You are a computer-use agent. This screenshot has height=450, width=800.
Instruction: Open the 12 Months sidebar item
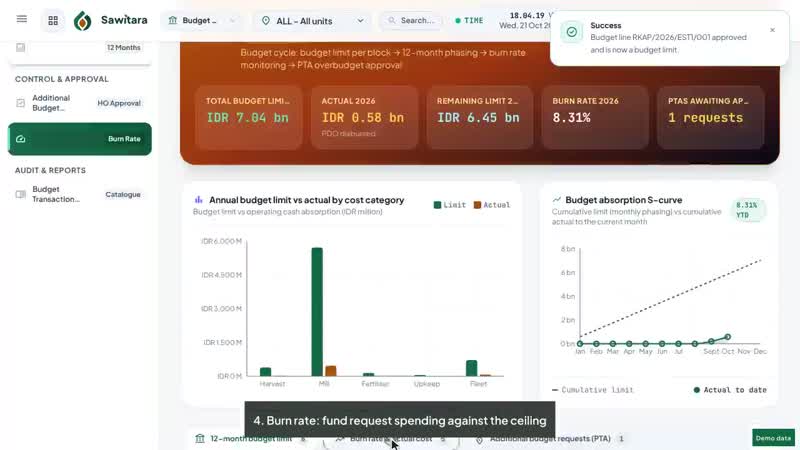[x=80, y=47]
